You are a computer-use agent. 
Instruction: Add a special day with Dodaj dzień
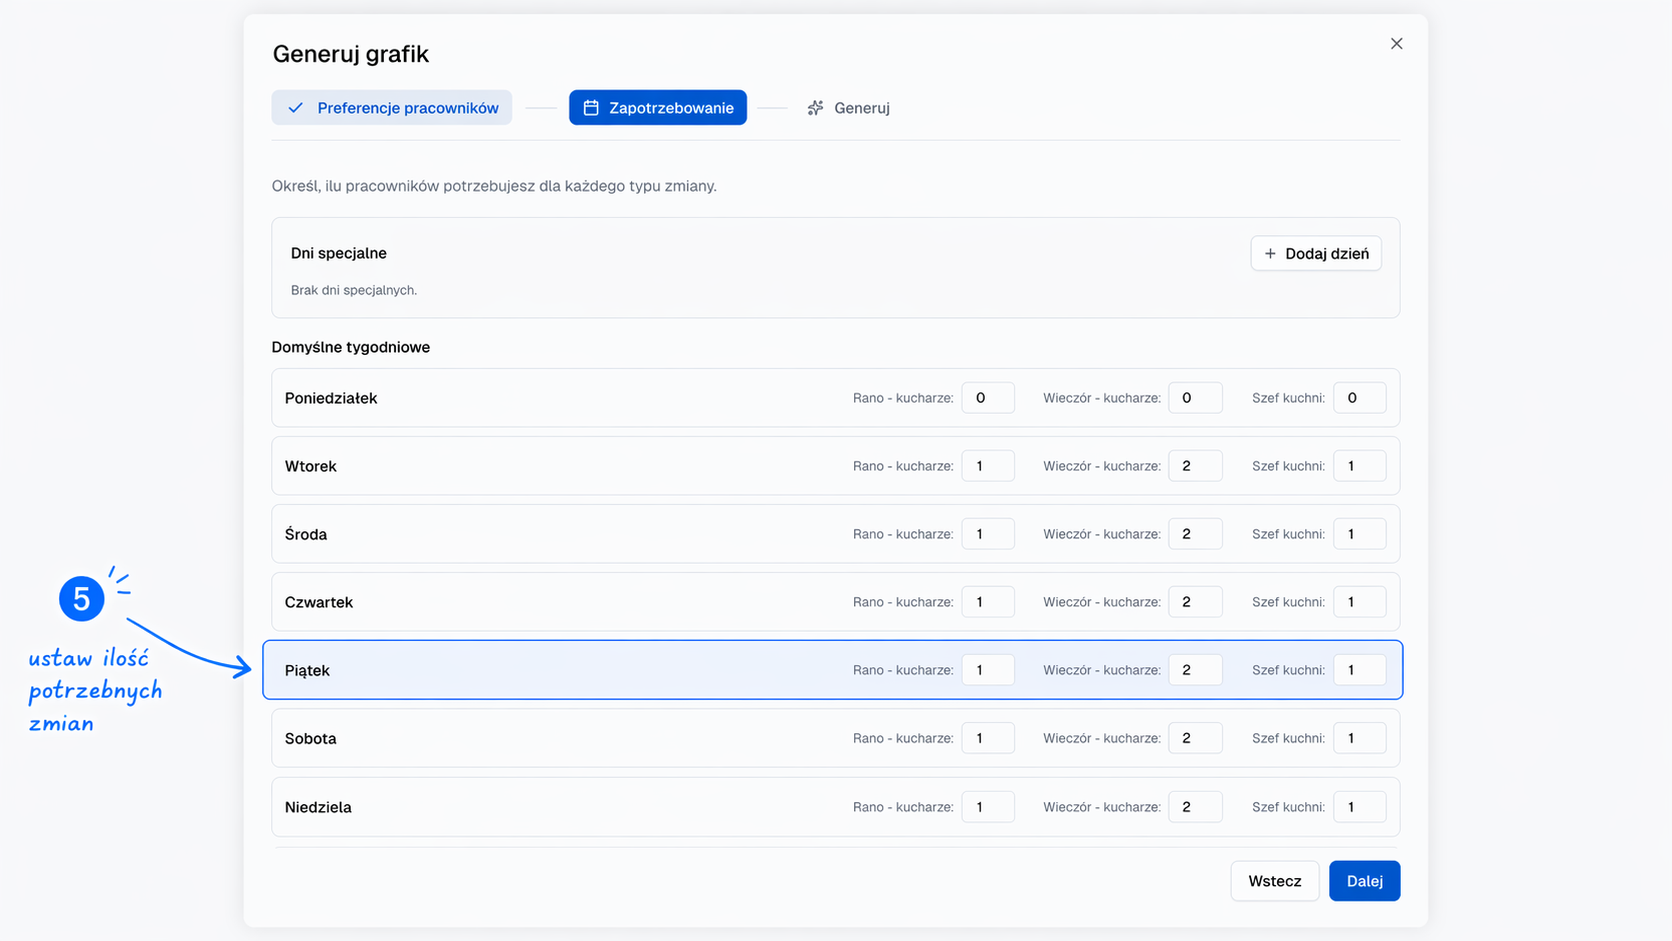1315,254
